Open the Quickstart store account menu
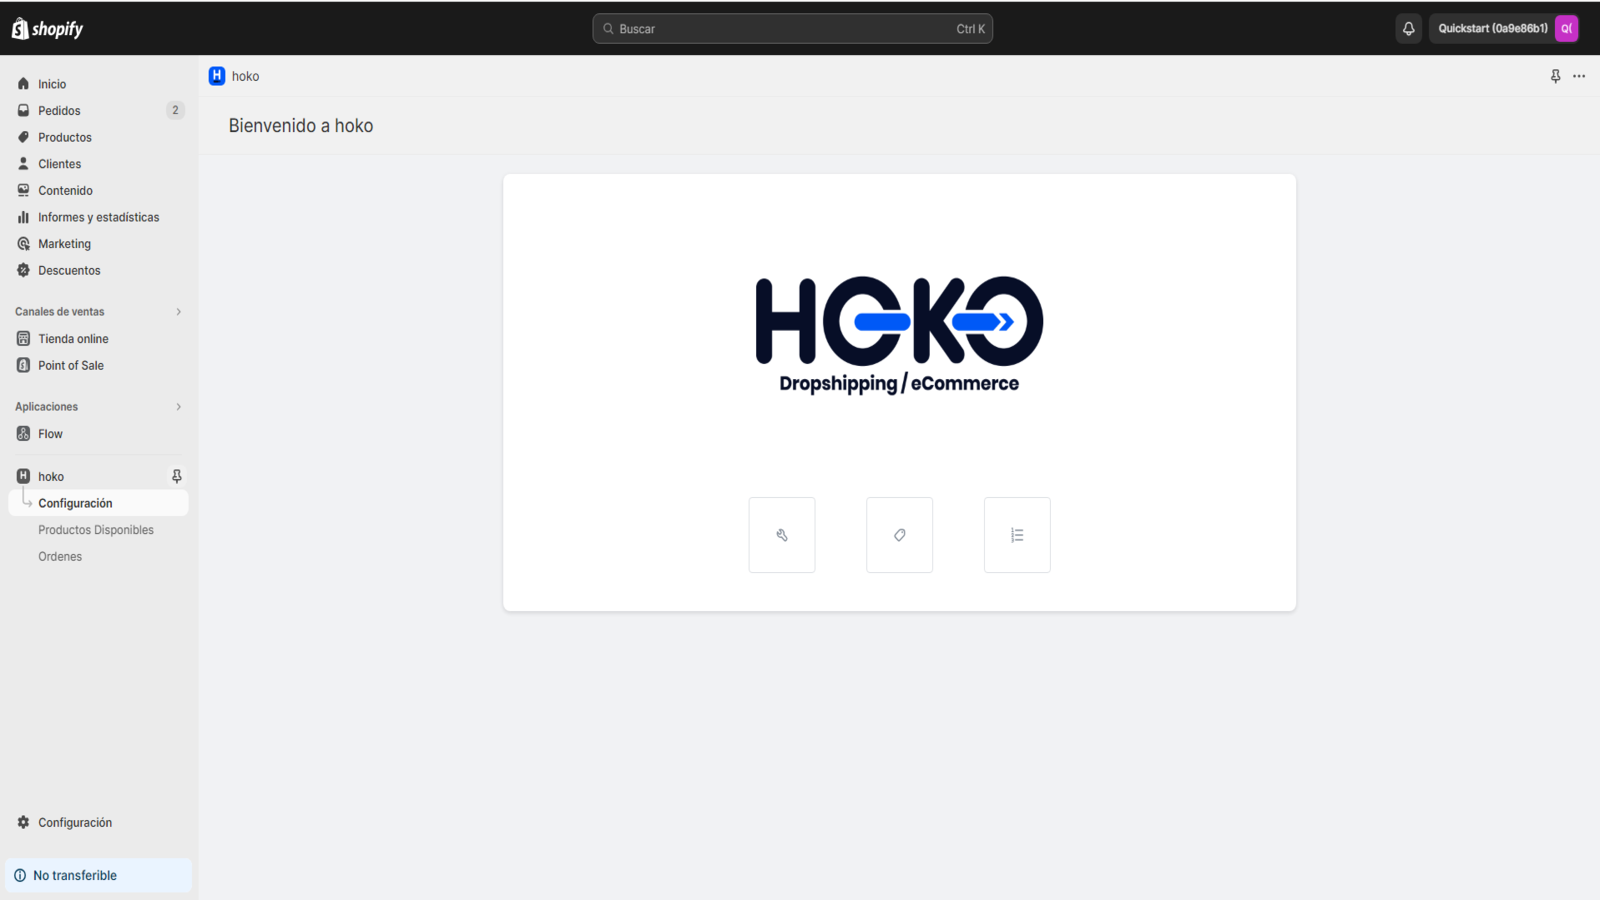Viewport: 1600px width, 900px height. tap(1505, 29)
